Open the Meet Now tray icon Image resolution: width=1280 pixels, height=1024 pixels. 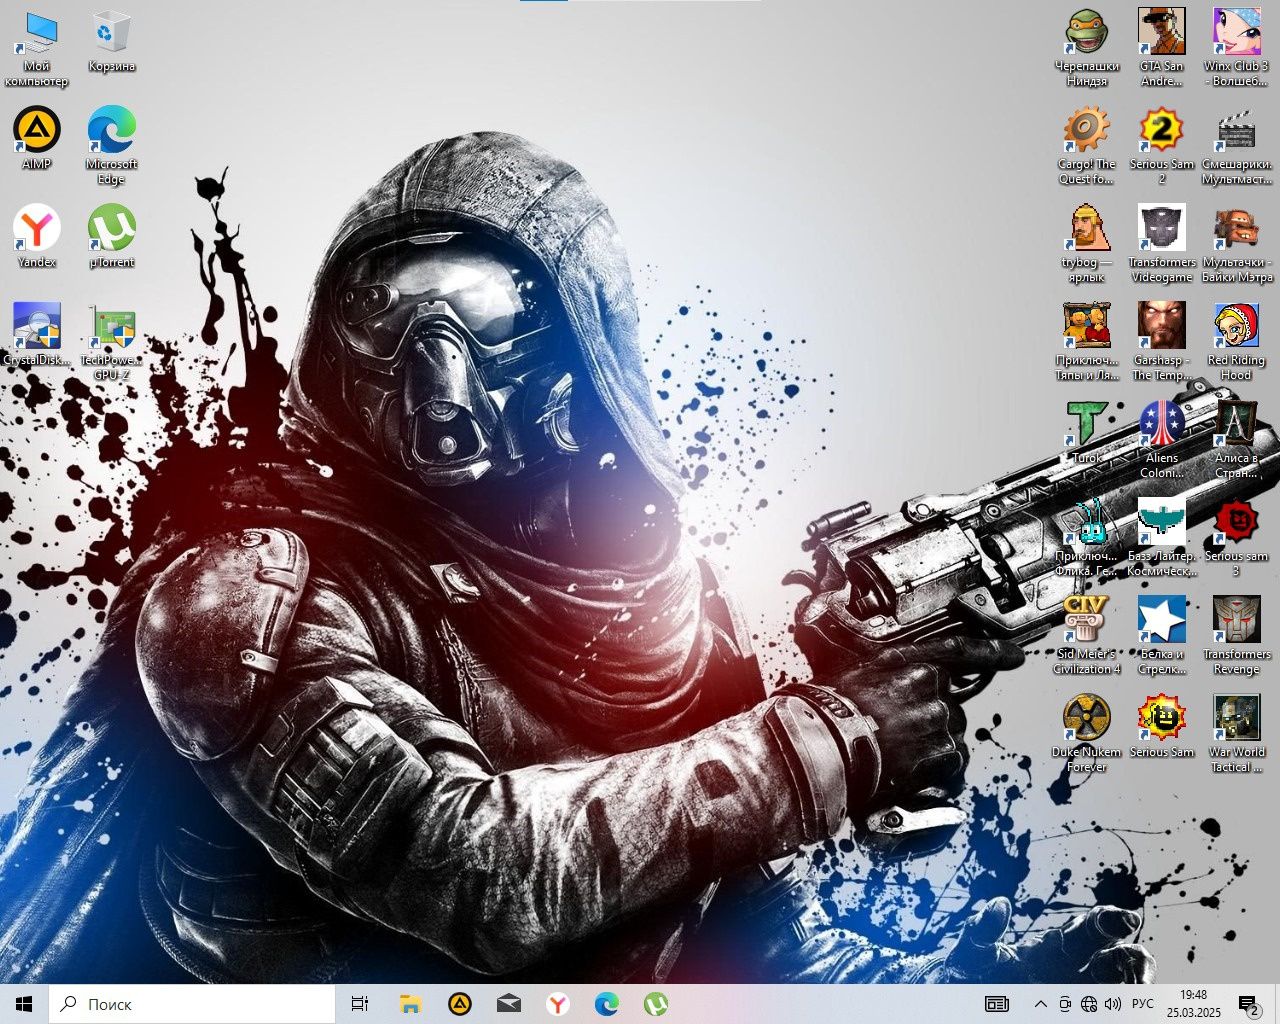1065,1004
